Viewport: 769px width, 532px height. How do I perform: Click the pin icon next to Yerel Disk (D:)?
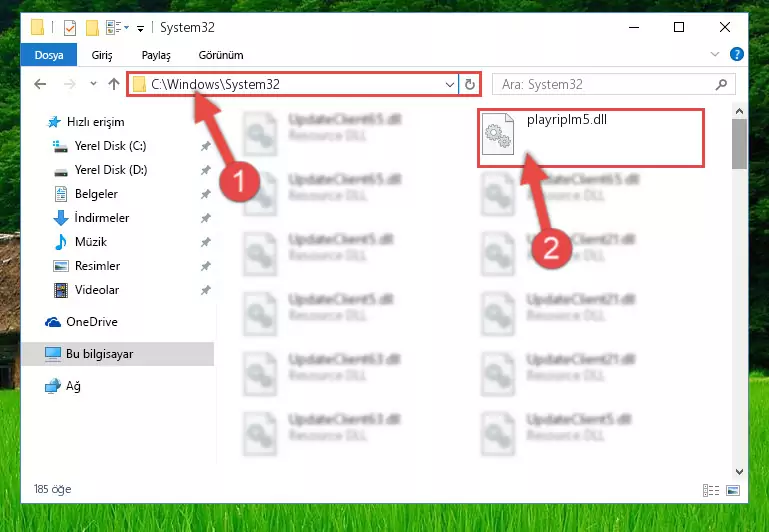pyautogui.click(x=205, y=170)
